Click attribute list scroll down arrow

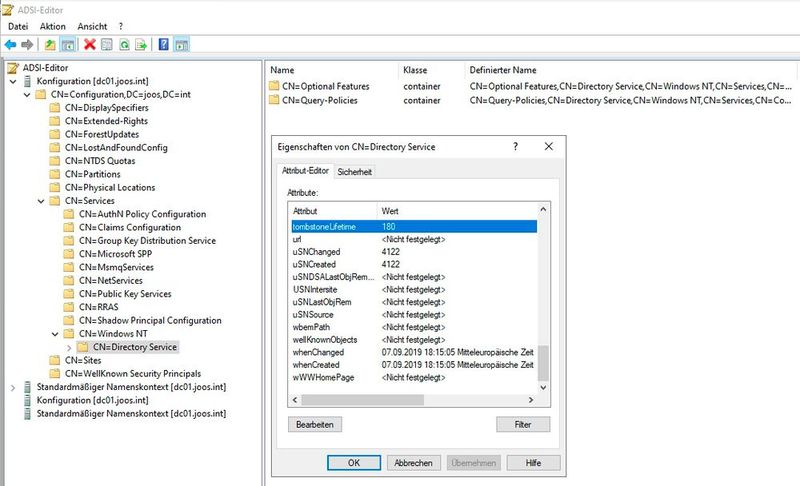(543, 388)
